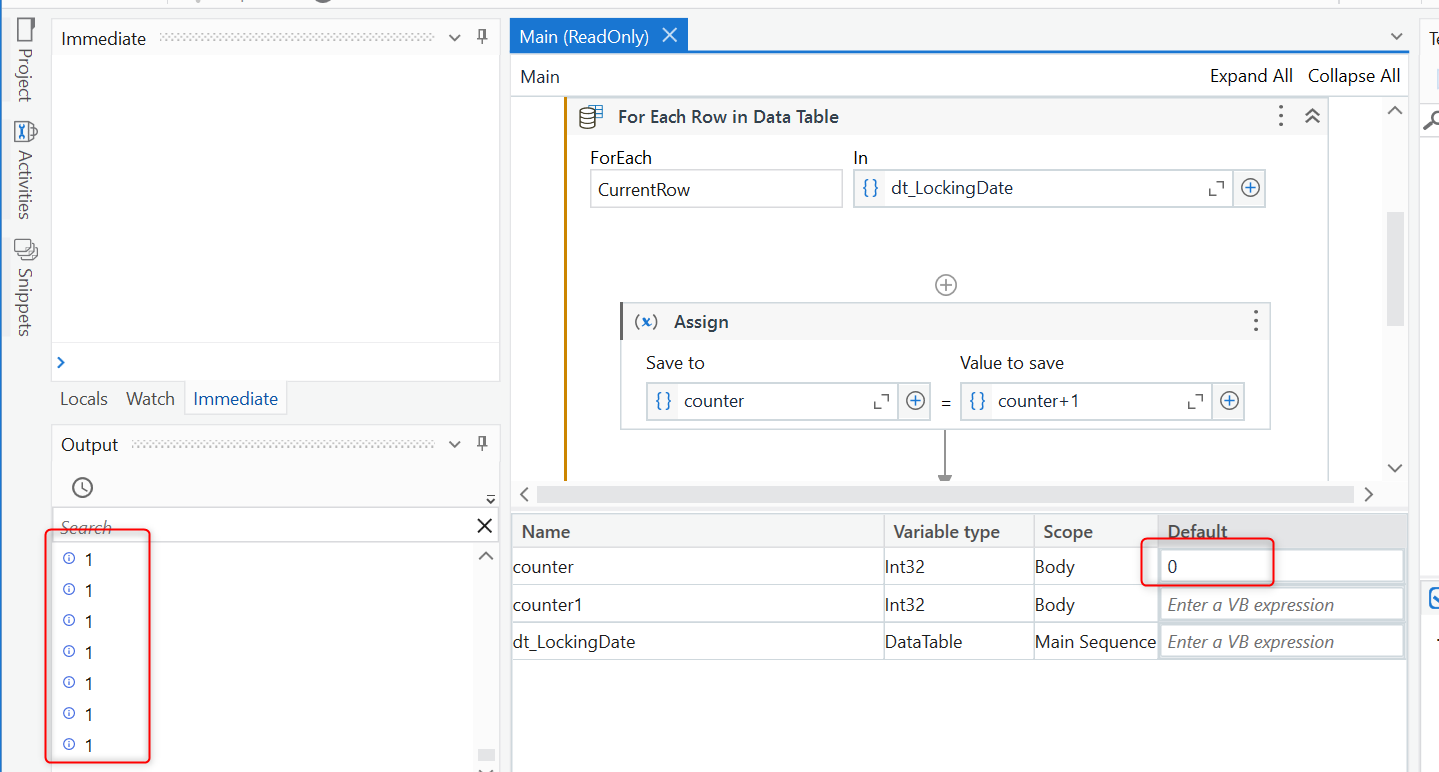This screenshot has height=772, width=1439.
Task: Click the designer scroll down arrow
Action: [x=1395, y=467]
